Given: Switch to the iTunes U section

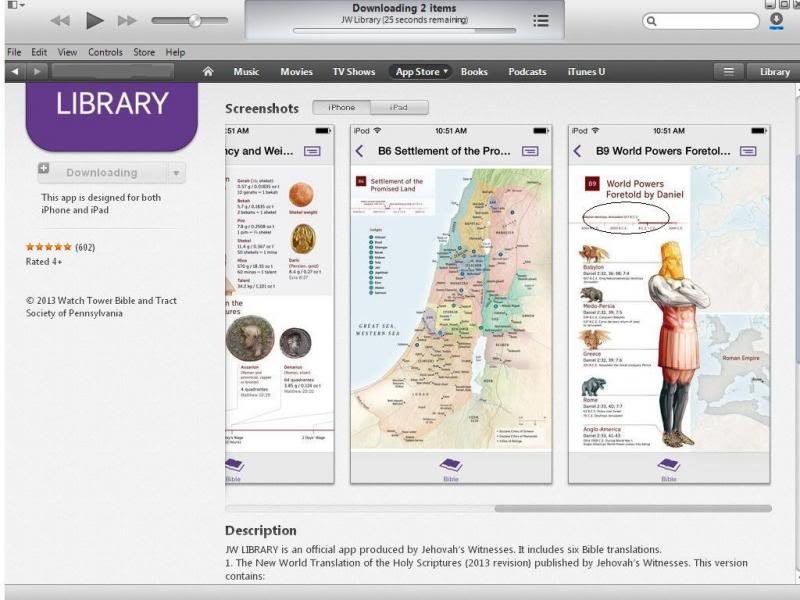Looking at the screenshot, I should (586, 71).
